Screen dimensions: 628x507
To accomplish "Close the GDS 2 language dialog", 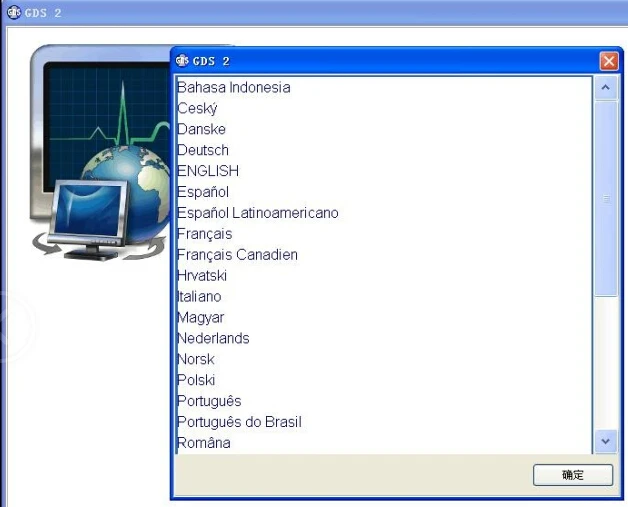I will coord(609,61).
